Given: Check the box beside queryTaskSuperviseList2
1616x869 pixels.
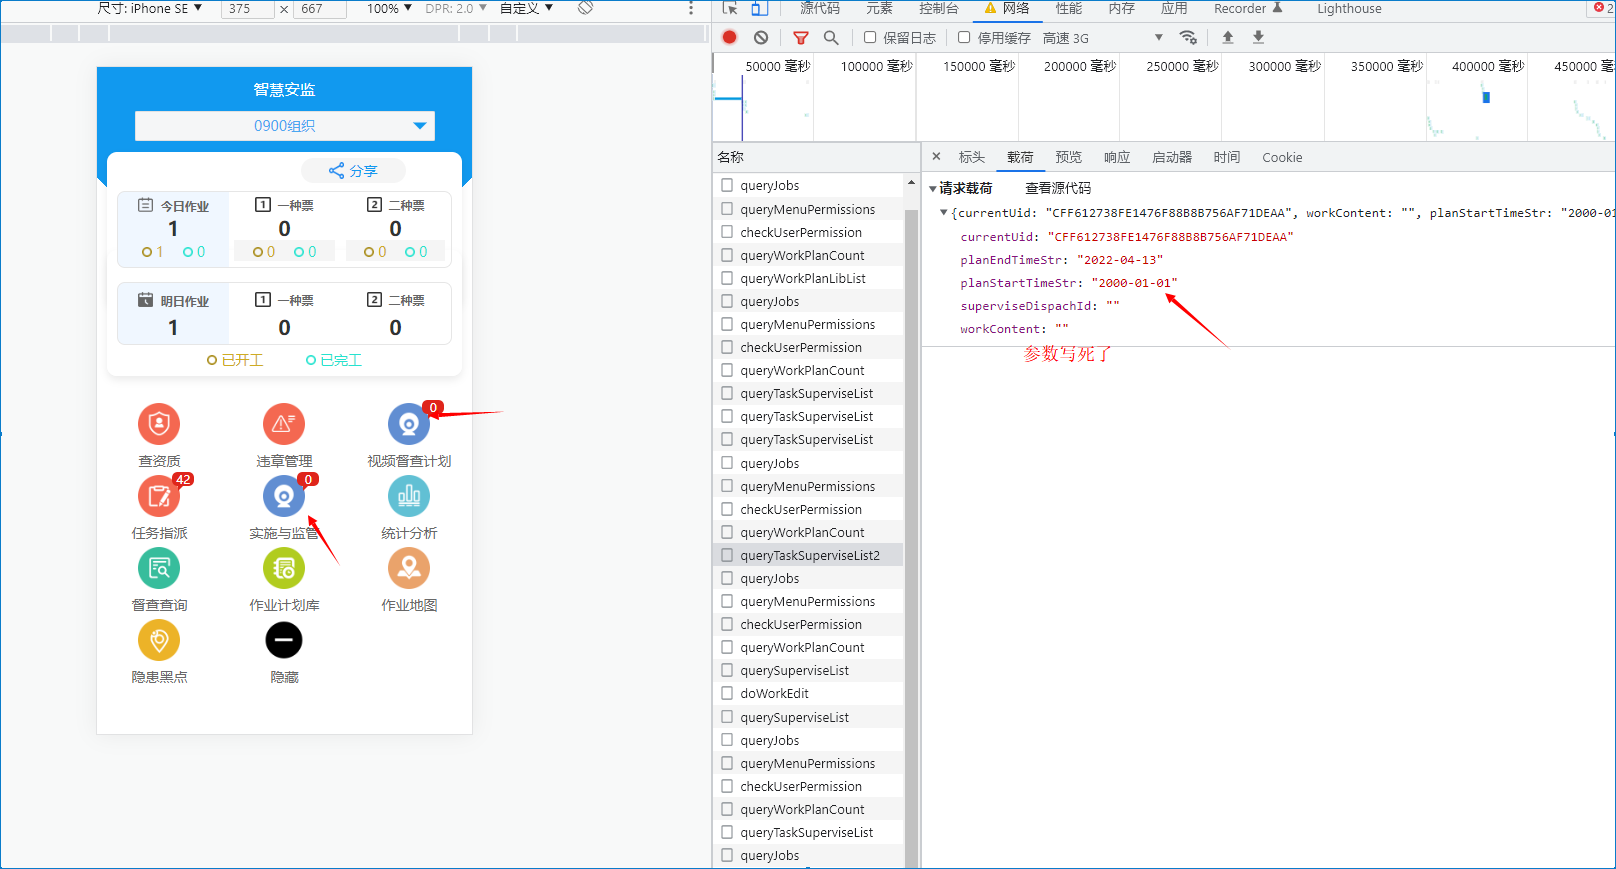Looking at the screenshot, I should click(x=727, y=555).
